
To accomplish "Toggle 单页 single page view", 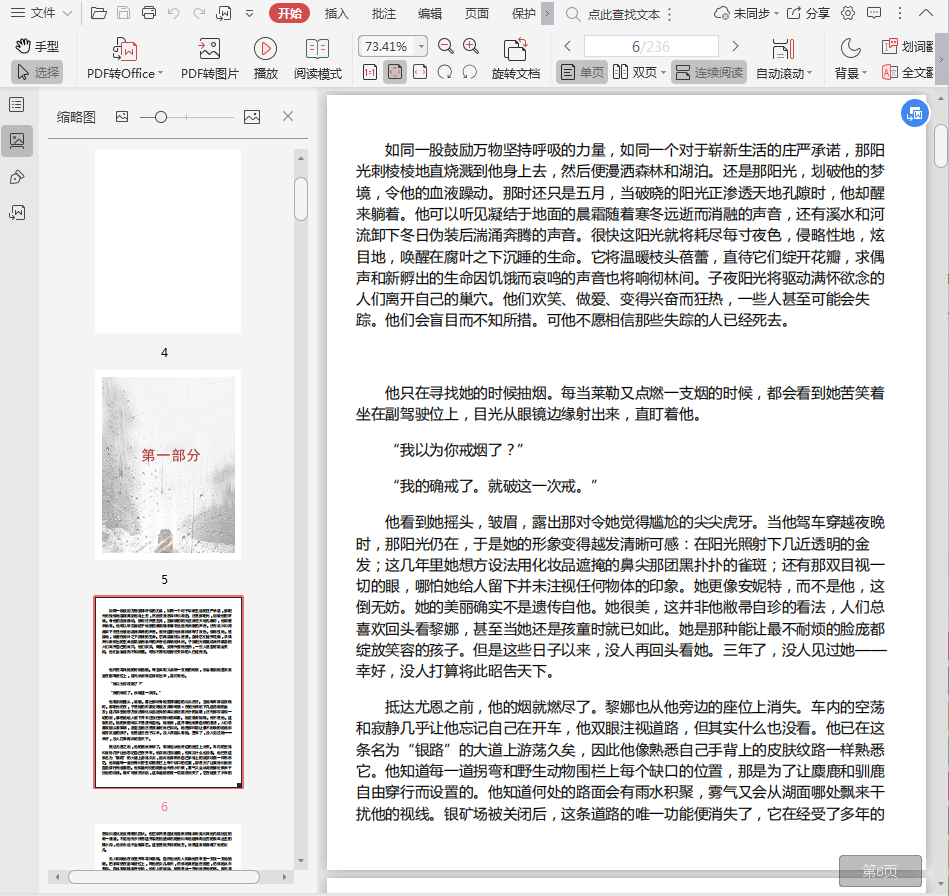I will tap(581, 73).
